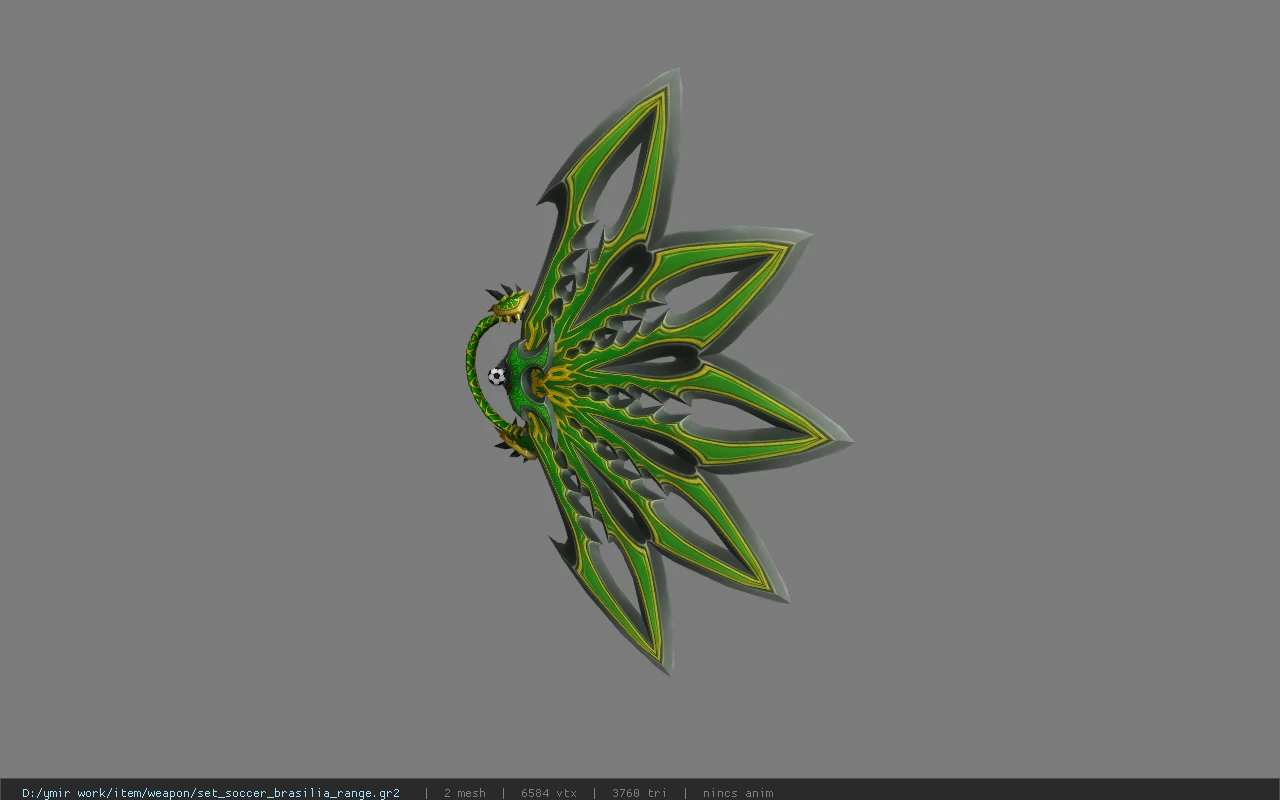Screen dimensions: 1280x800
Task: Click the "2 mesh" status indicator
Action: tap(465, 793)
